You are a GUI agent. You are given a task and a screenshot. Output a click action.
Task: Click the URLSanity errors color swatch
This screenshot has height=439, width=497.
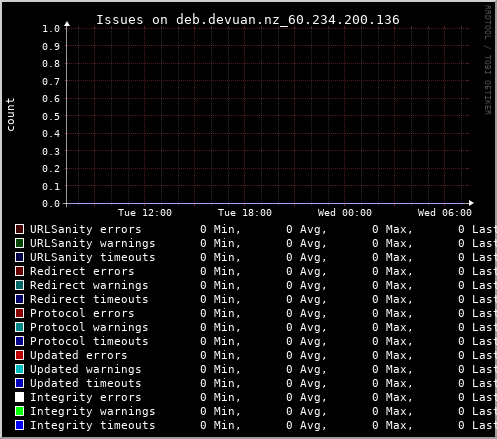click(x=20, y=229)
